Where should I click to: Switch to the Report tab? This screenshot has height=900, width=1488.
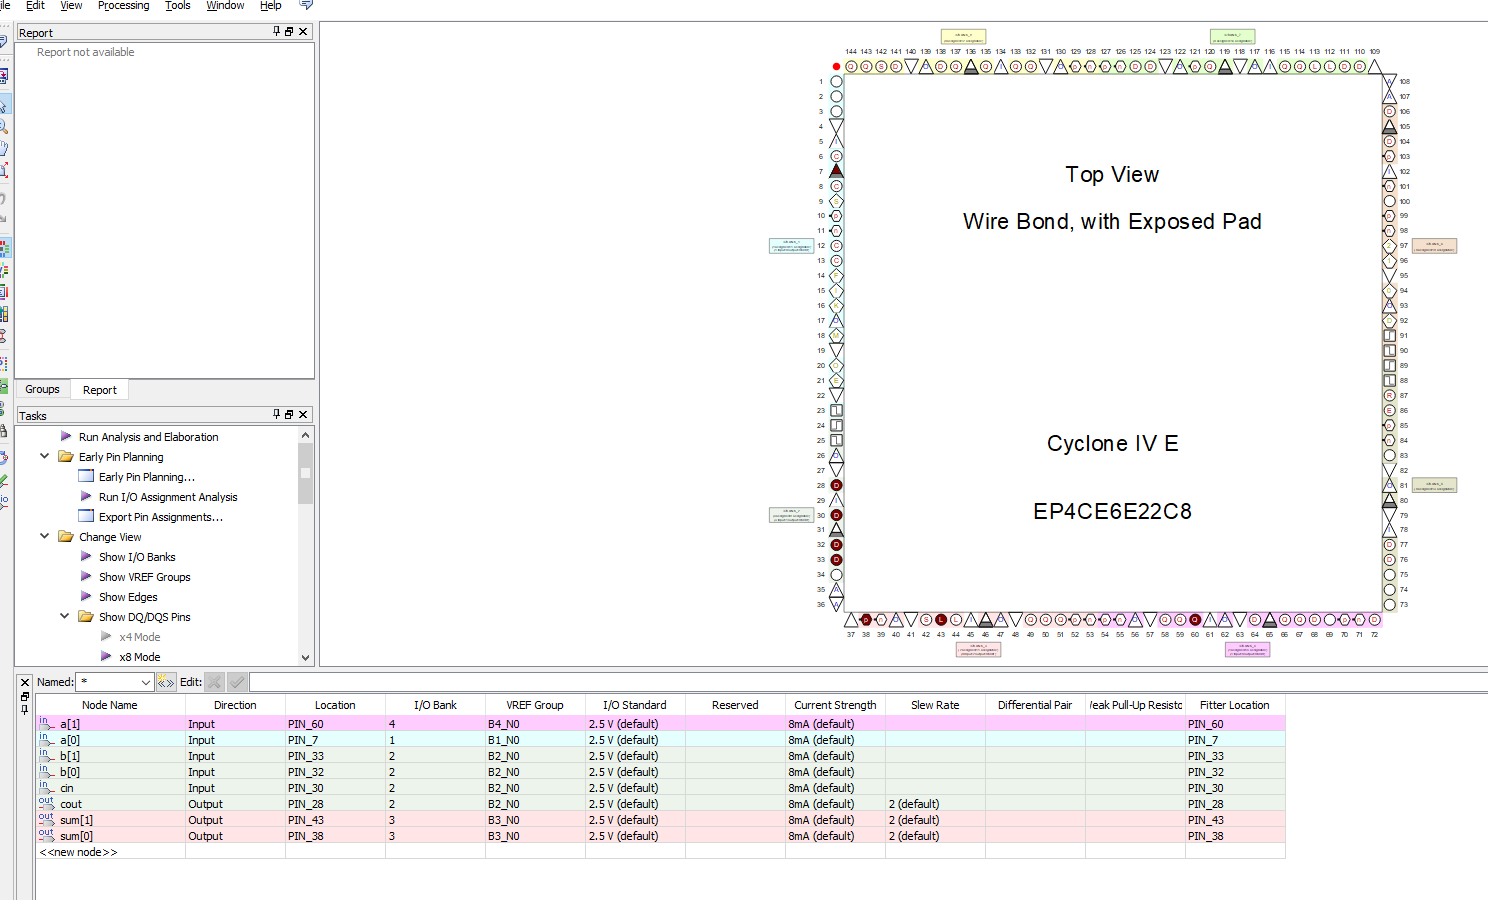tap(100, 390)
